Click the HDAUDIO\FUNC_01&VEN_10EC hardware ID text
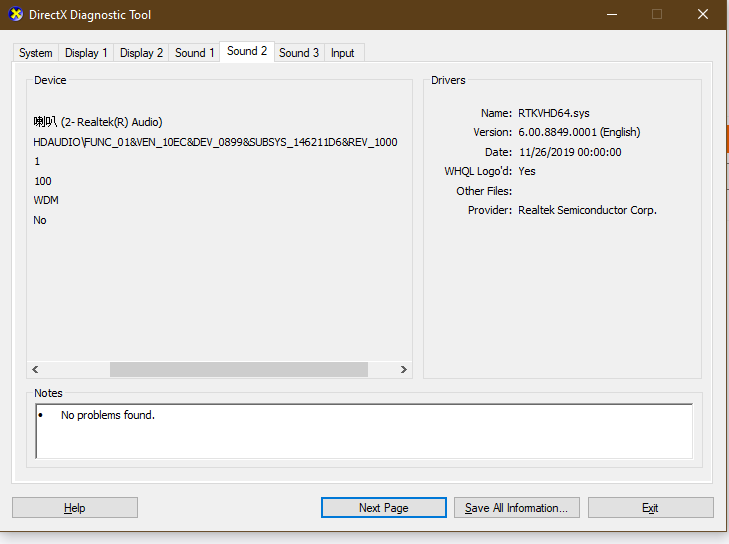 (215, 142)
